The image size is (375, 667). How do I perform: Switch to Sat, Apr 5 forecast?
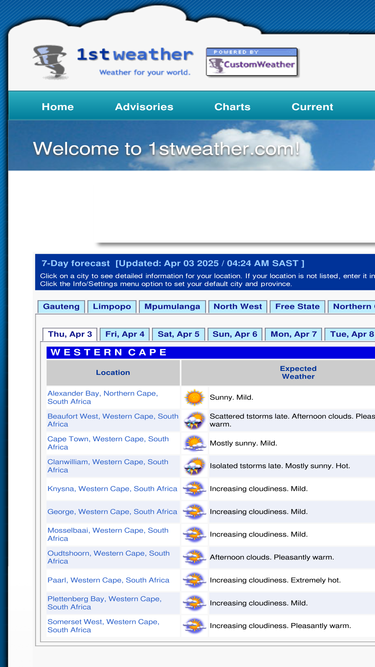point(179,334)
